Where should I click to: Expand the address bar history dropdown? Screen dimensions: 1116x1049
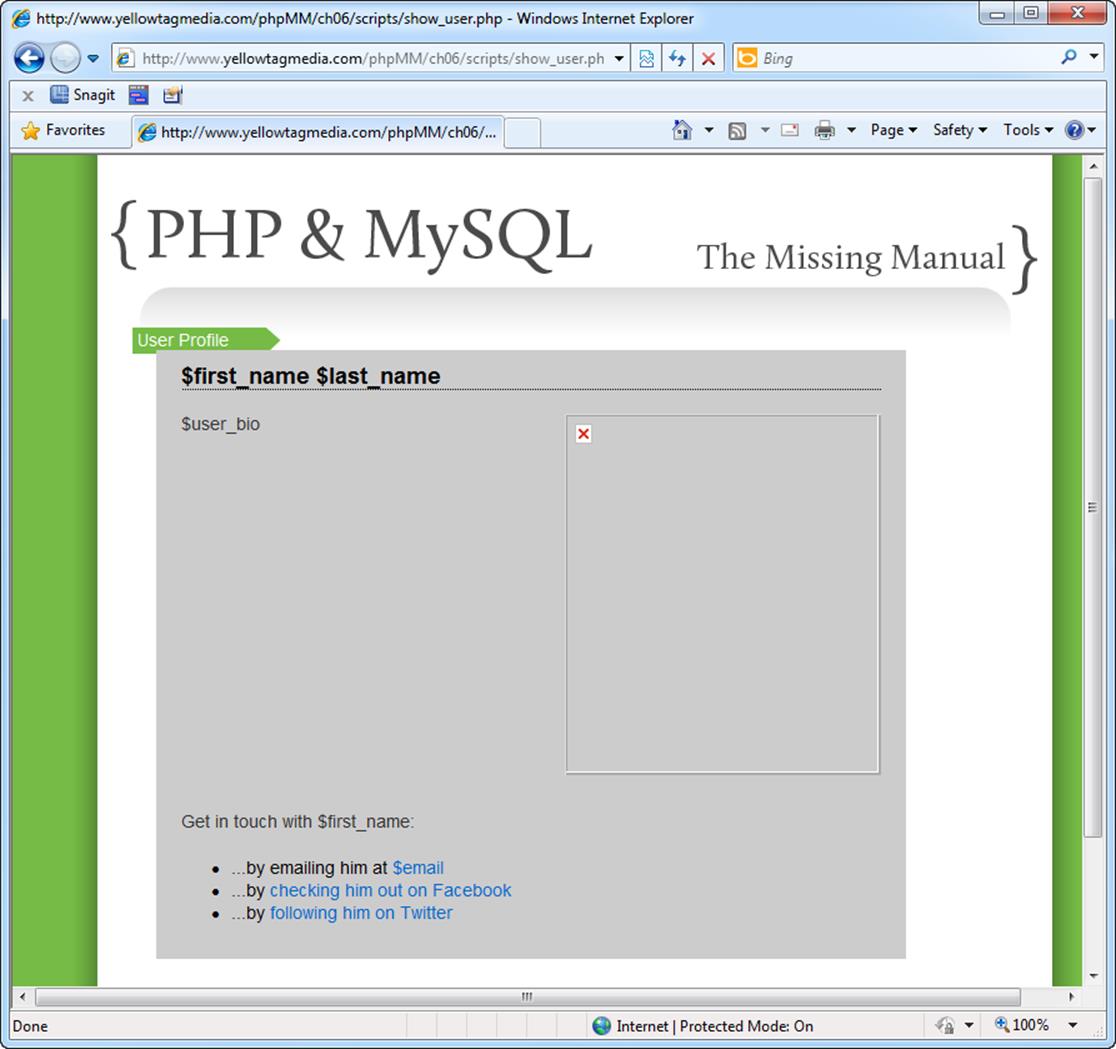pyautogui.click(x=618, y=58)
